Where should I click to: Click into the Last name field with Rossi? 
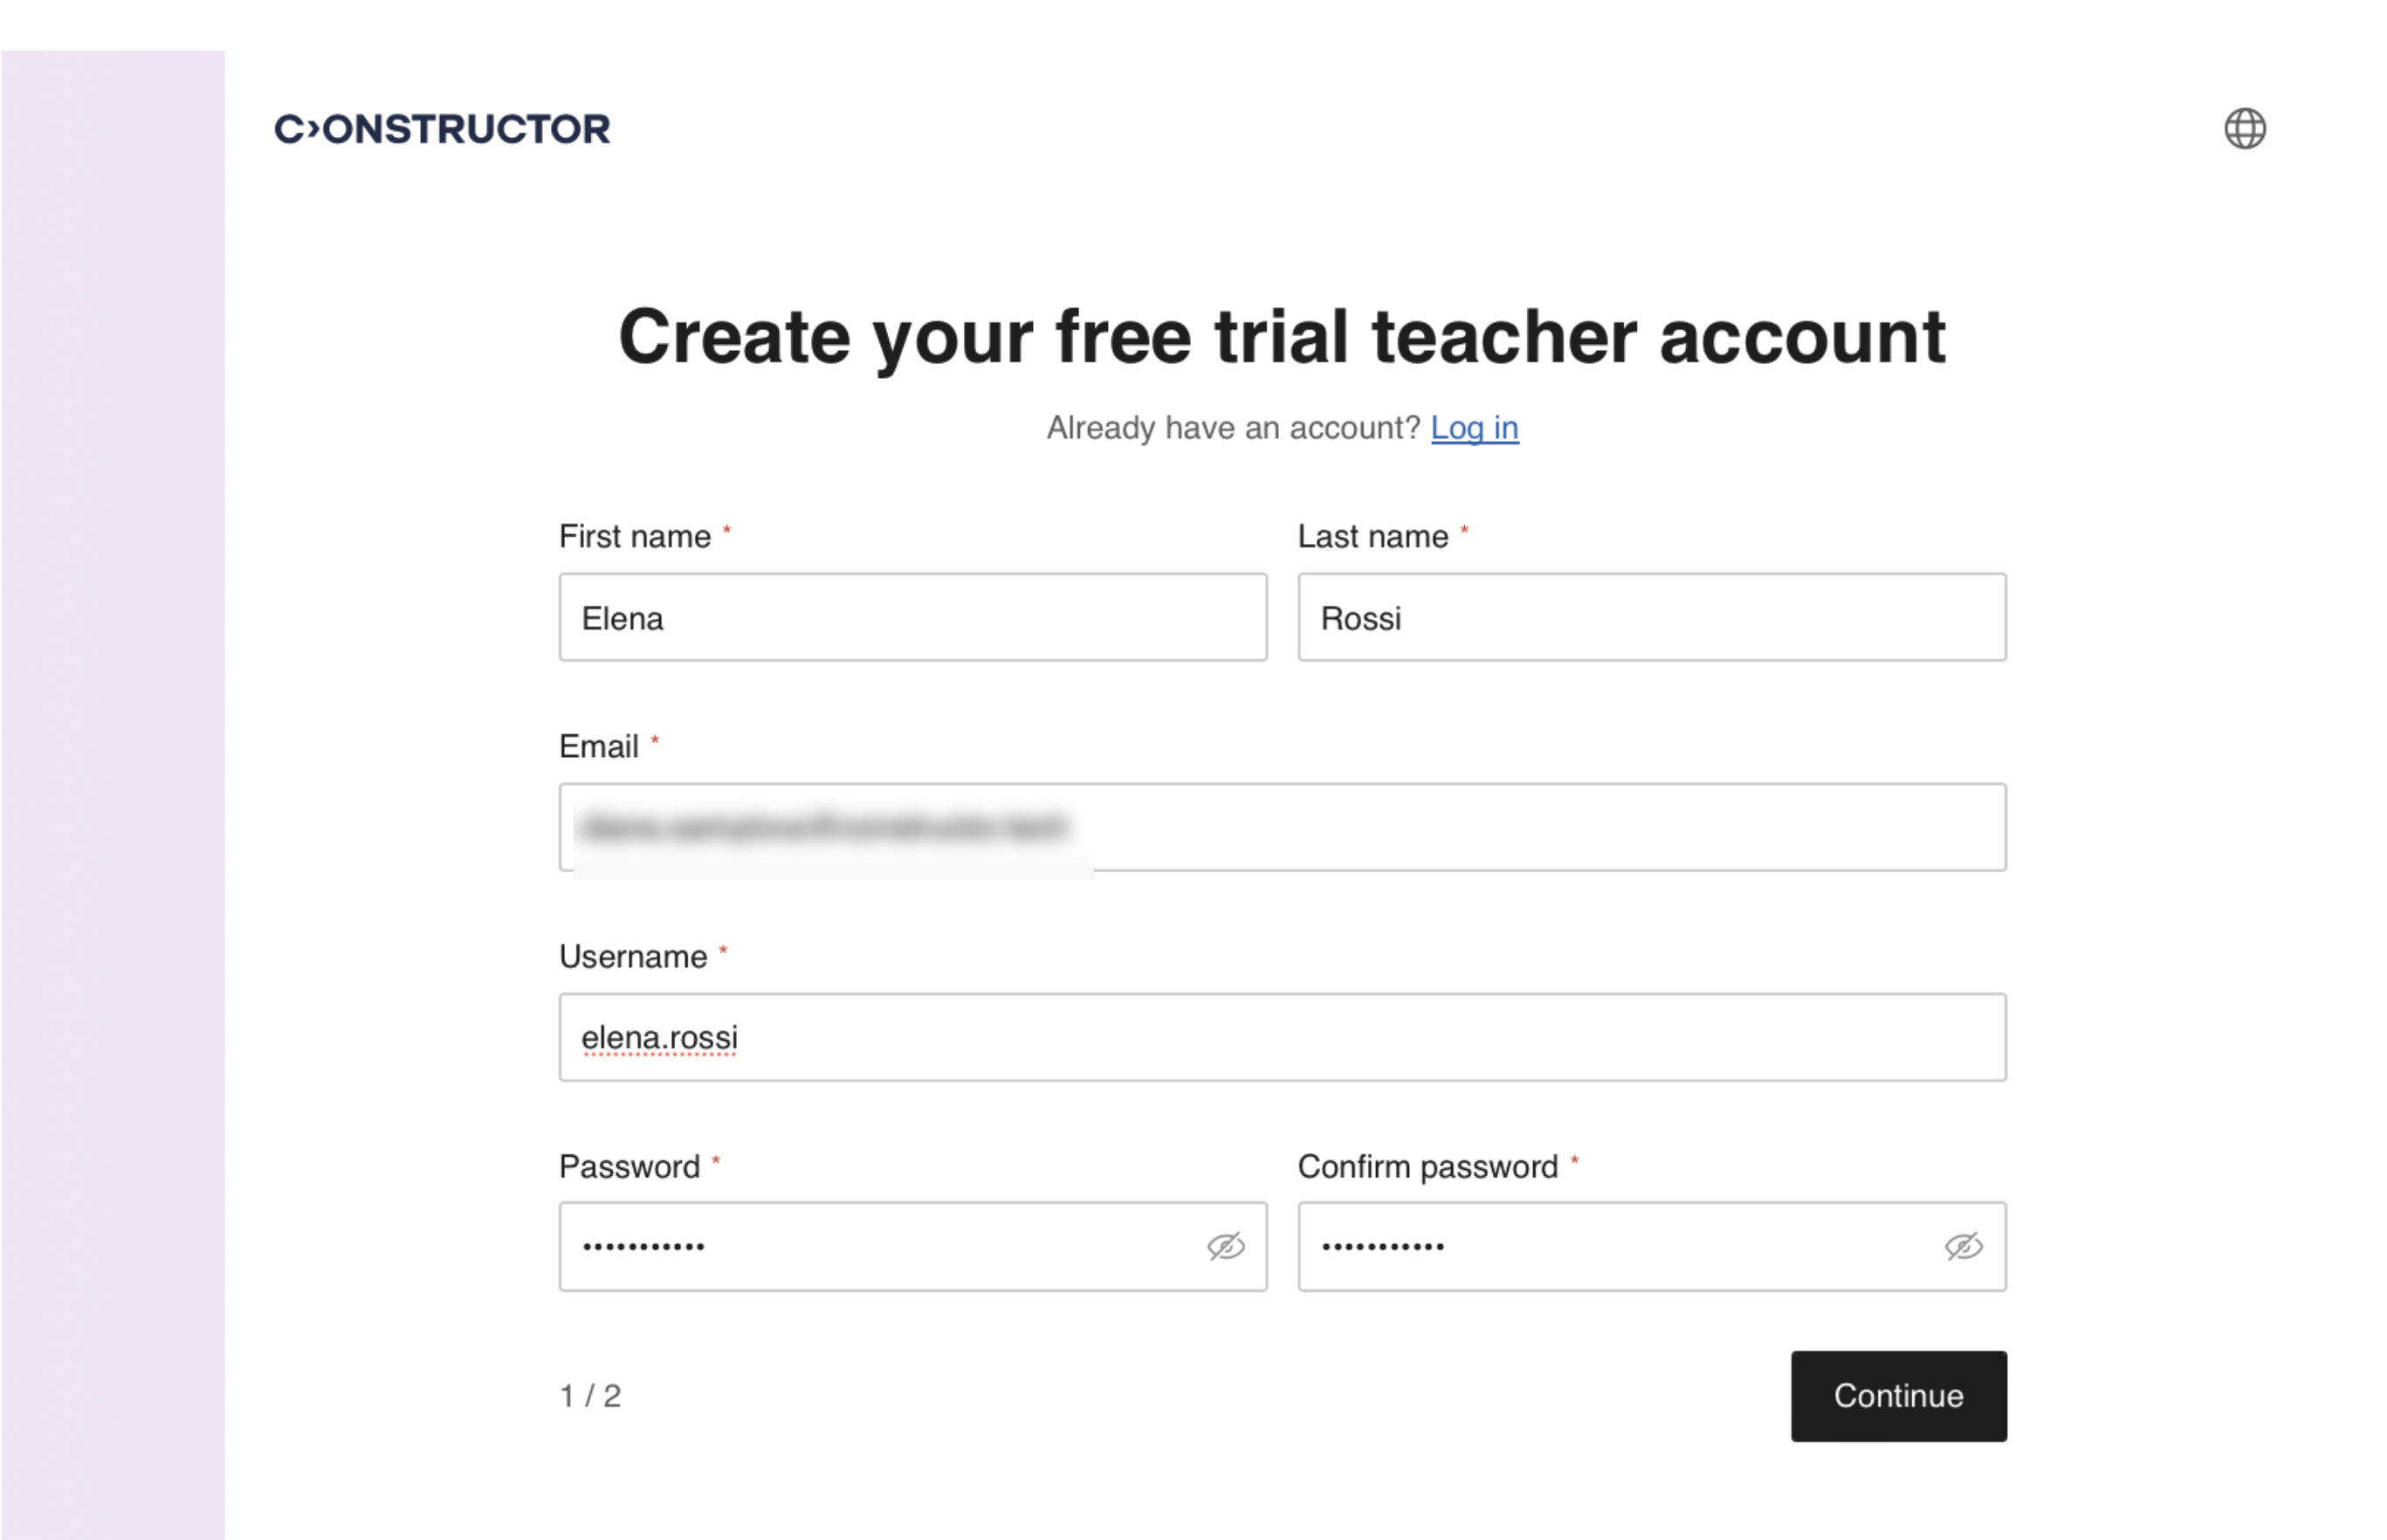[1651, 617]
